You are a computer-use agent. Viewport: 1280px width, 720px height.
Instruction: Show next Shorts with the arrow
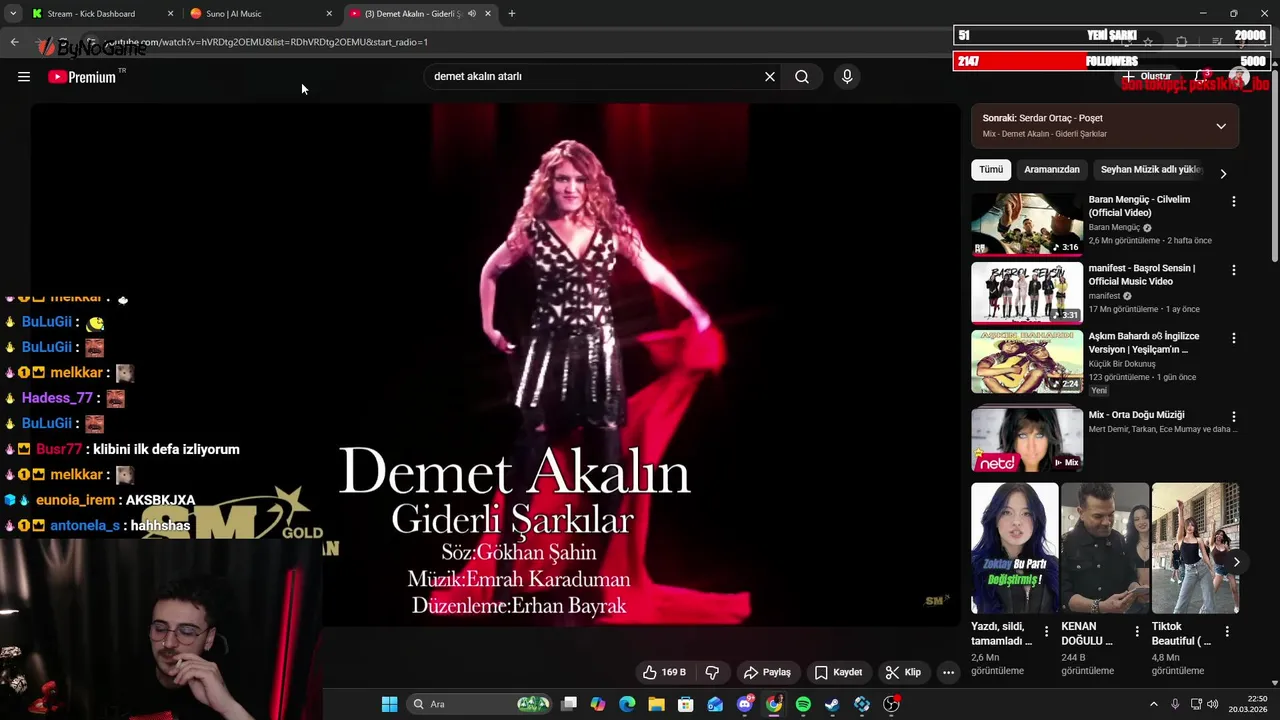[x=1236, y=562]
